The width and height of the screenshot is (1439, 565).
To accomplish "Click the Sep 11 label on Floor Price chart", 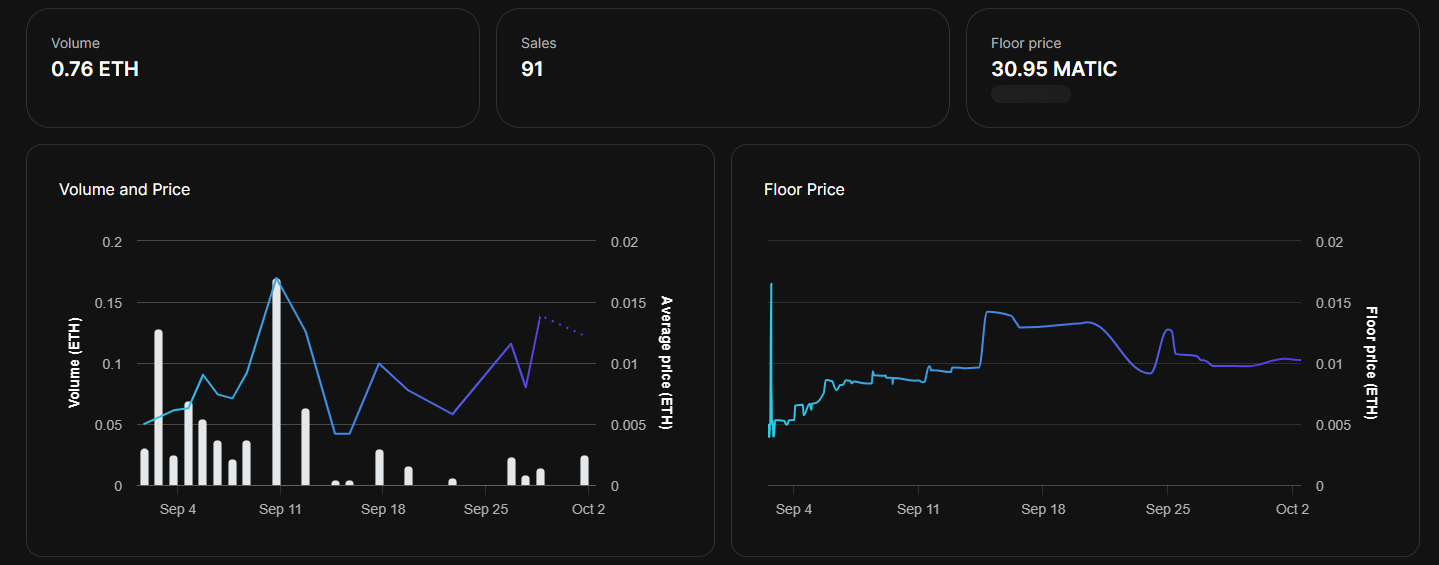I will click(x=917, y=509).
